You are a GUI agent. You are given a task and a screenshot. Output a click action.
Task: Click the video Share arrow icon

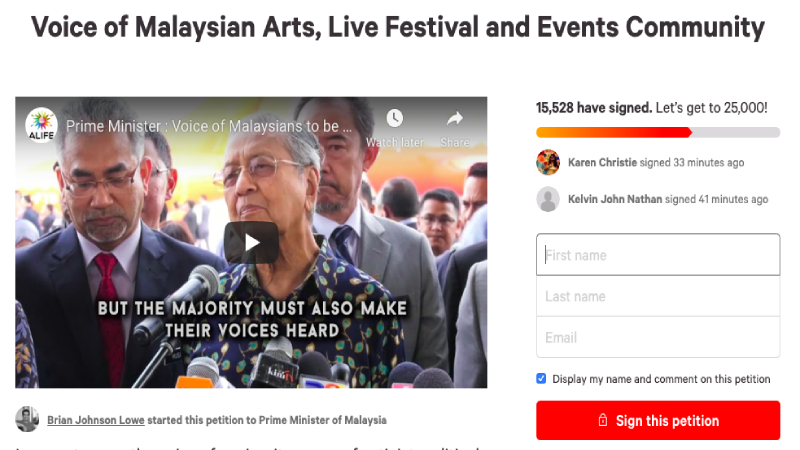click(x=455, y=119)
